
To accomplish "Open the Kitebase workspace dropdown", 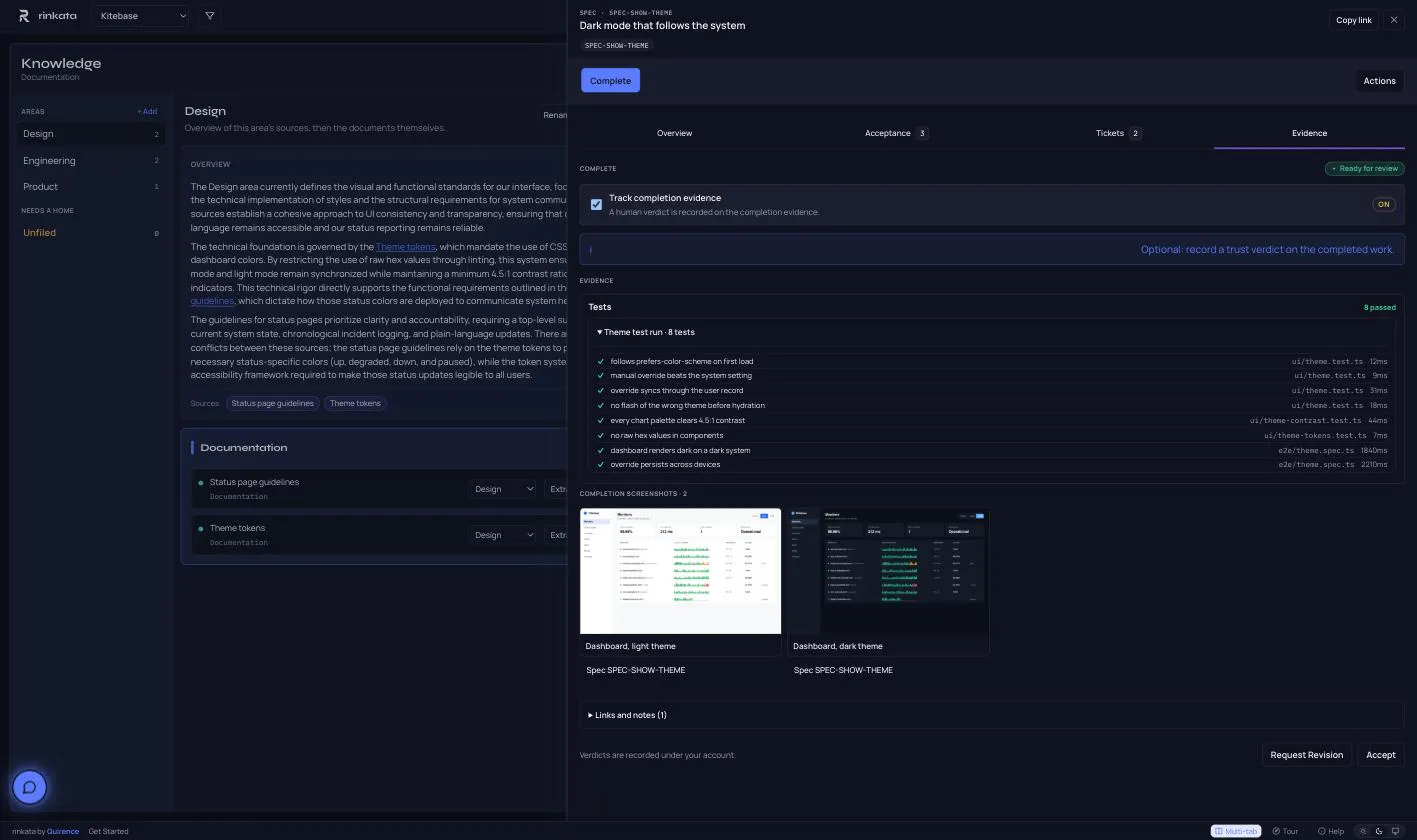I will [142, 16].
